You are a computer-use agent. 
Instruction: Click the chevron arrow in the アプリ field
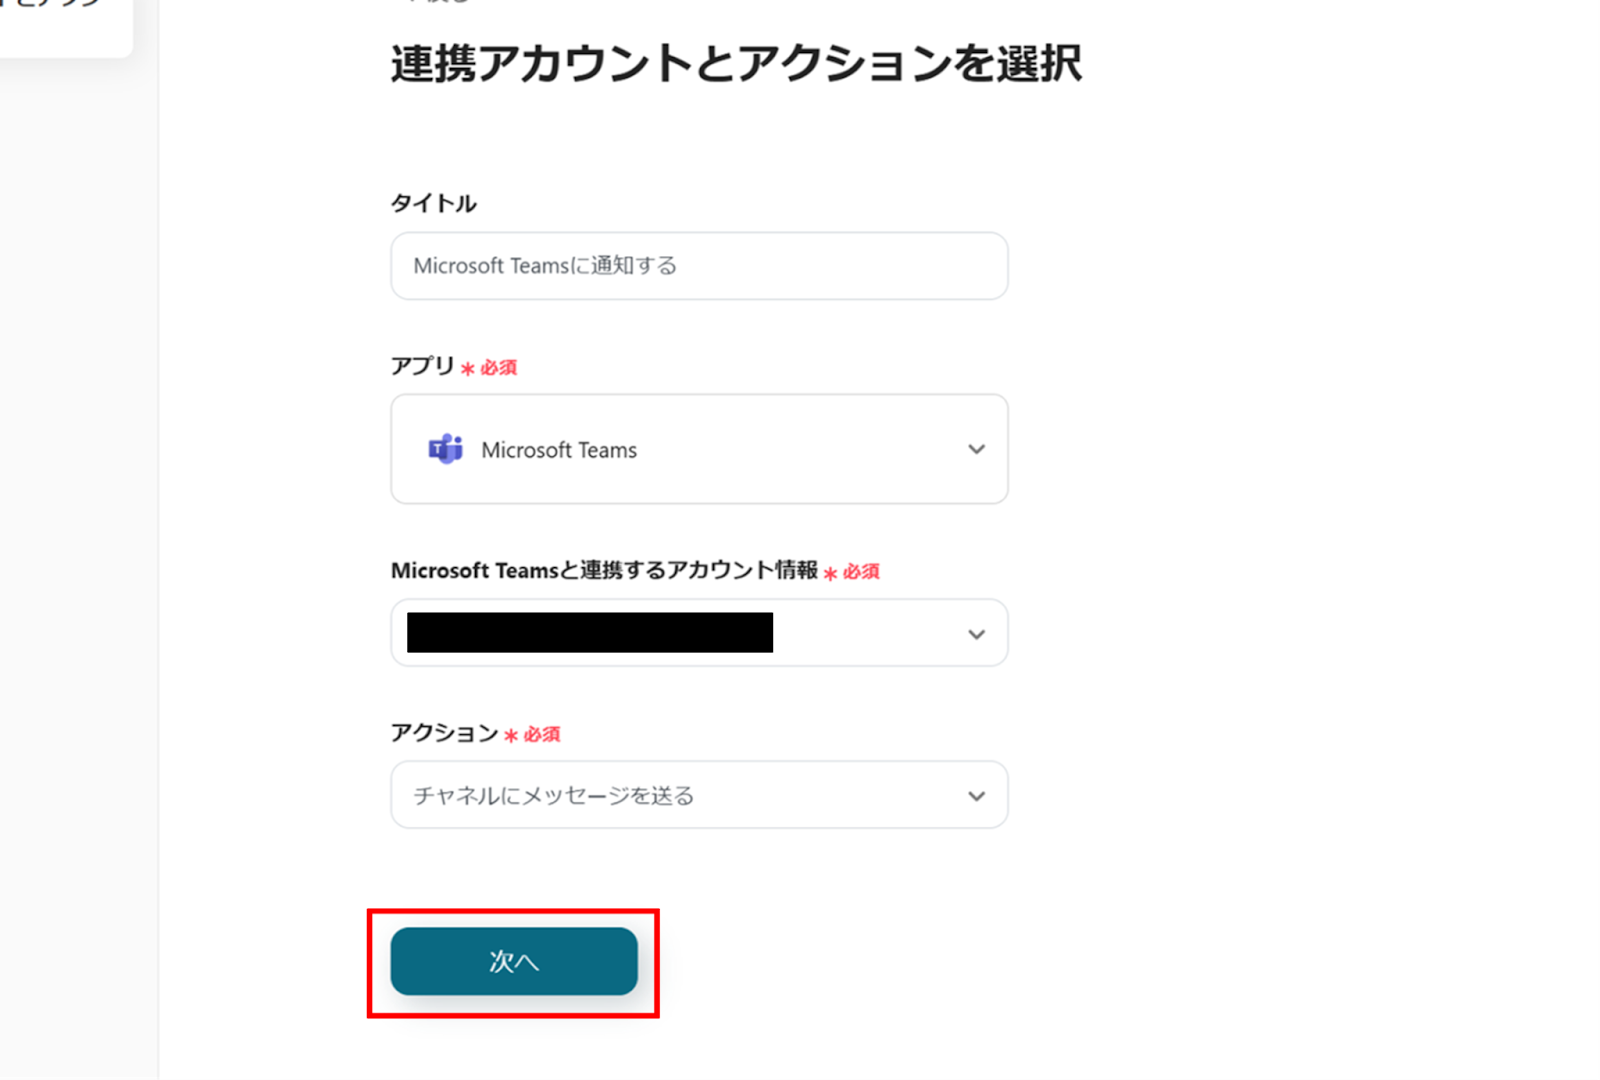click(x=976, y=449)
